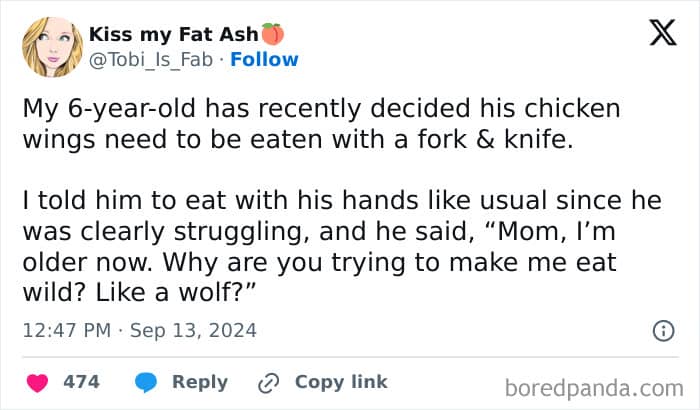Open the info circle icon
Viewport: 700px width, 410px height.
click(x=661, y=330)
